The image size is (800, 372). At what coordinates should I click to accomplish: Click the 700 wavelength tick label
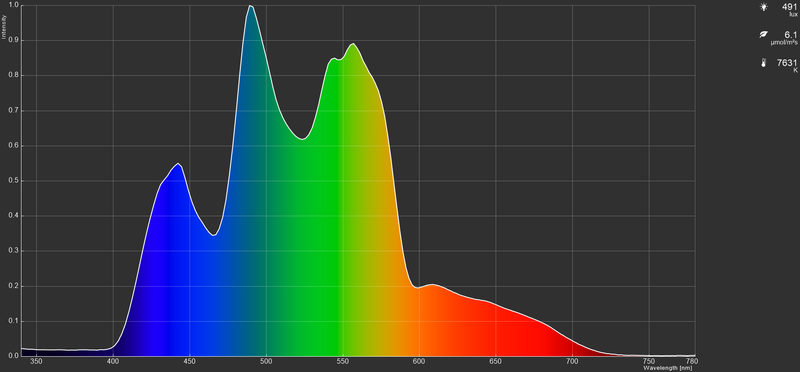coord(572,361)
